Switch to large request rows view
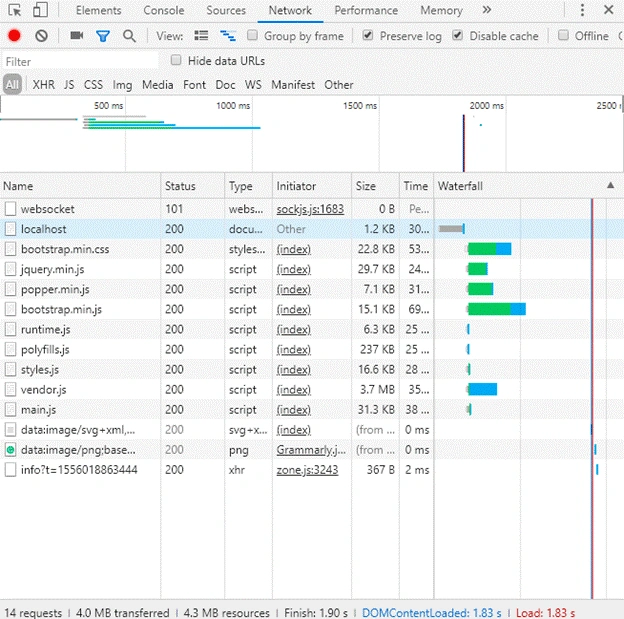Viewport: 624px width, 619px height. [201, 36]
